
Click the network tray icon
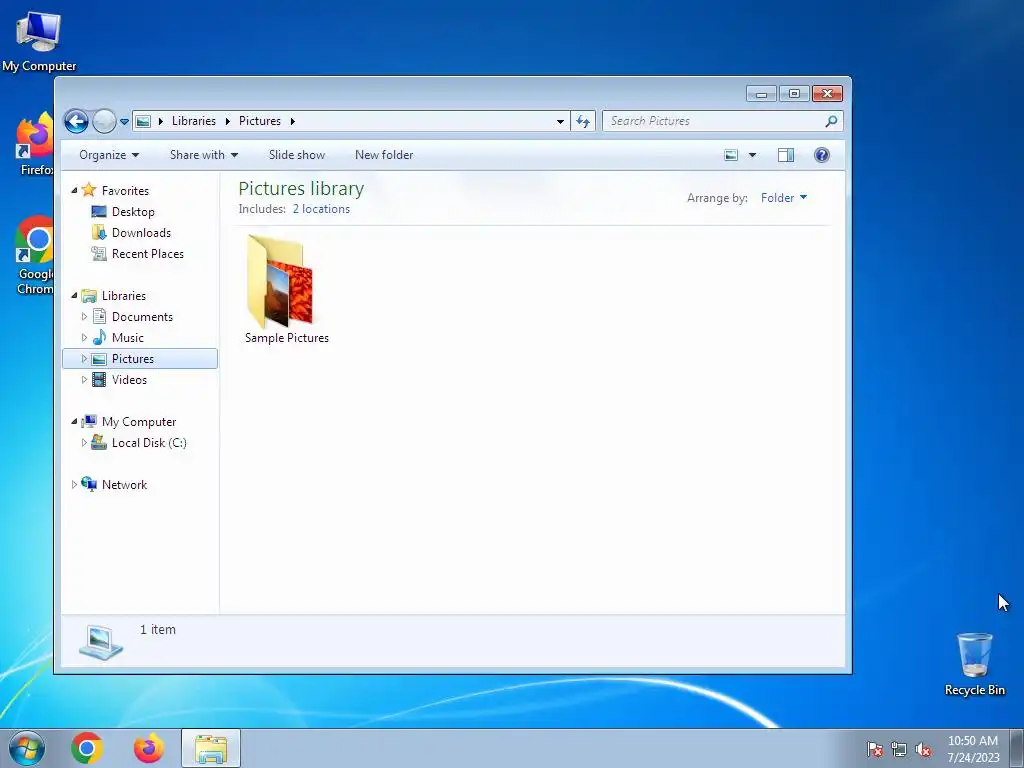tap(899, 750)
